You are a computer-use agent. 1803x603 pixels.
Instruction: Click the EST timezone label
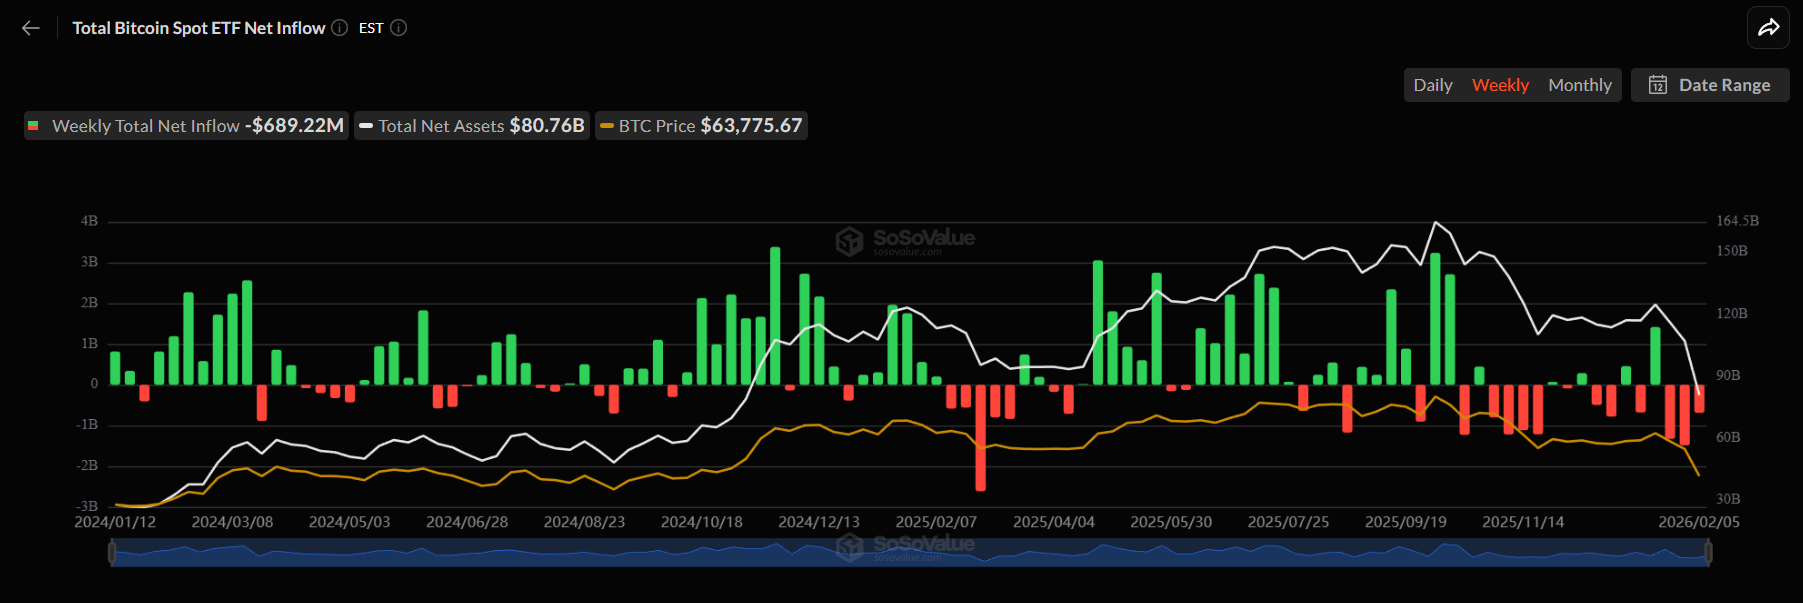pos(371,28)
